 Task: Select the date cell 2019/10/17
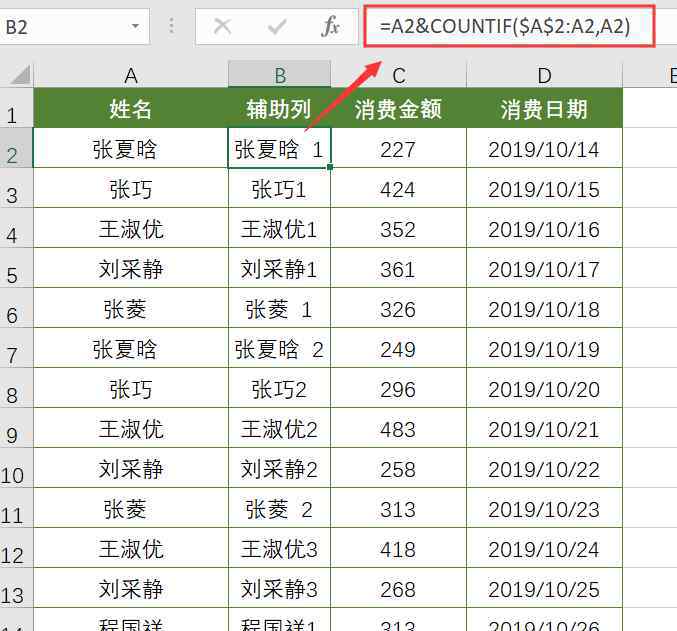(x=544, y=268)
